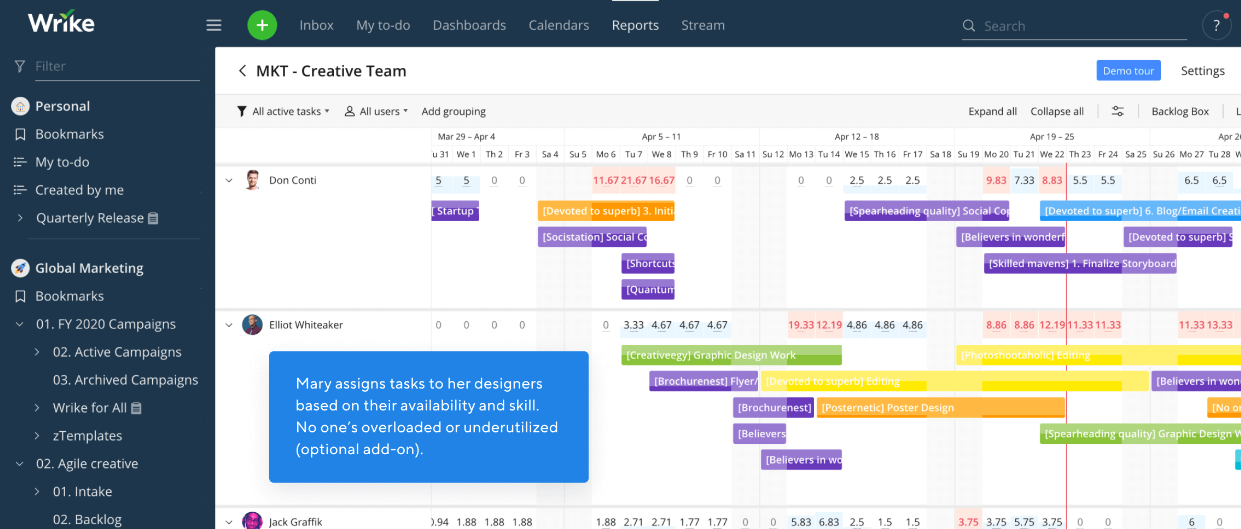Image resolution: width=1241 pixels, height=529 pixels.
Task: Open the [Socistation] Social task bar
Action: coord(592,237)
